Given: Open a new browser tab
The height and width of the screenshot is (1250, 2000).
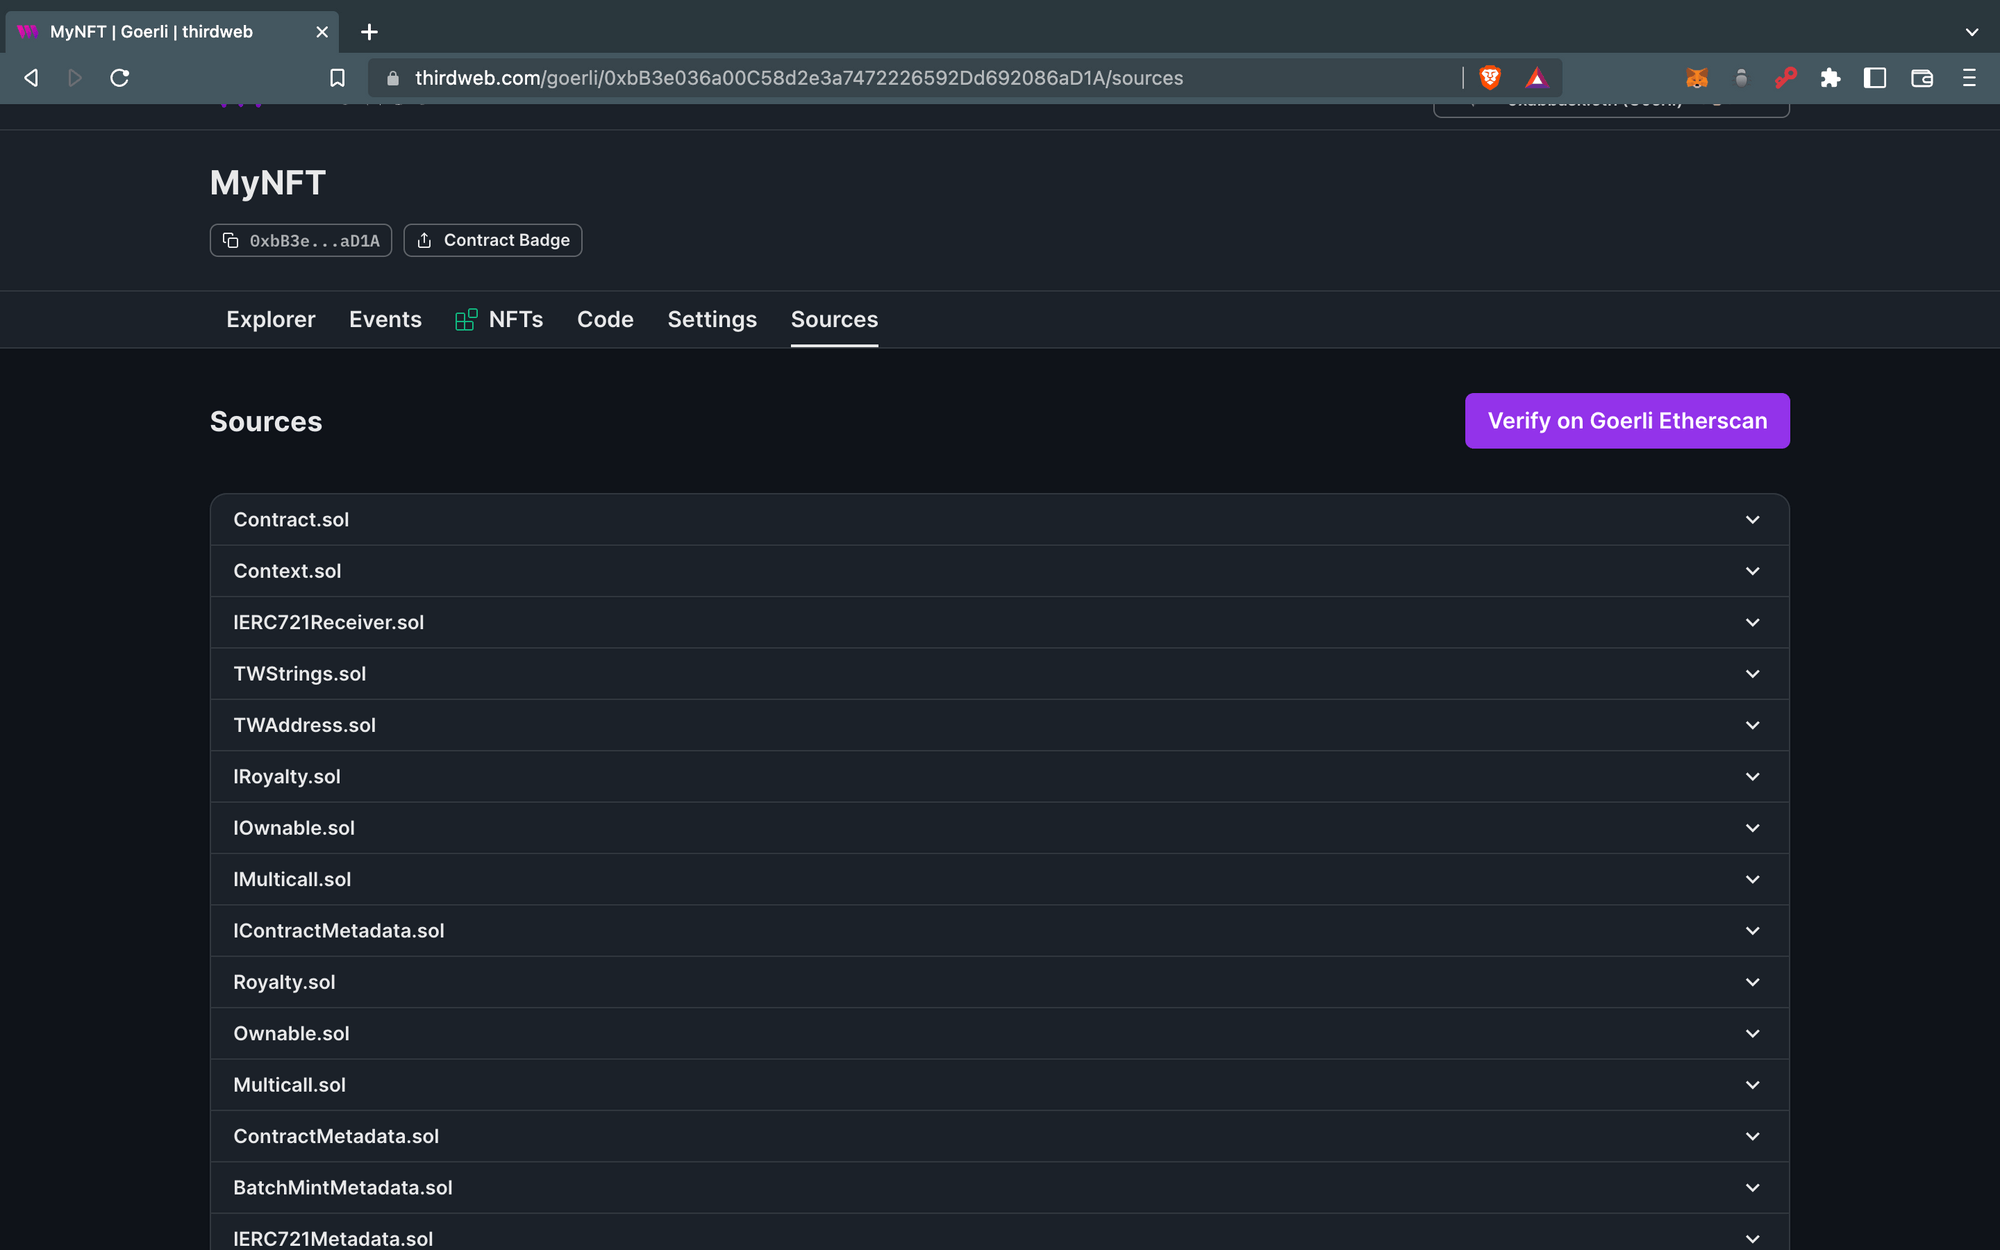Looking at the screenshot, I should click(368, 31).
